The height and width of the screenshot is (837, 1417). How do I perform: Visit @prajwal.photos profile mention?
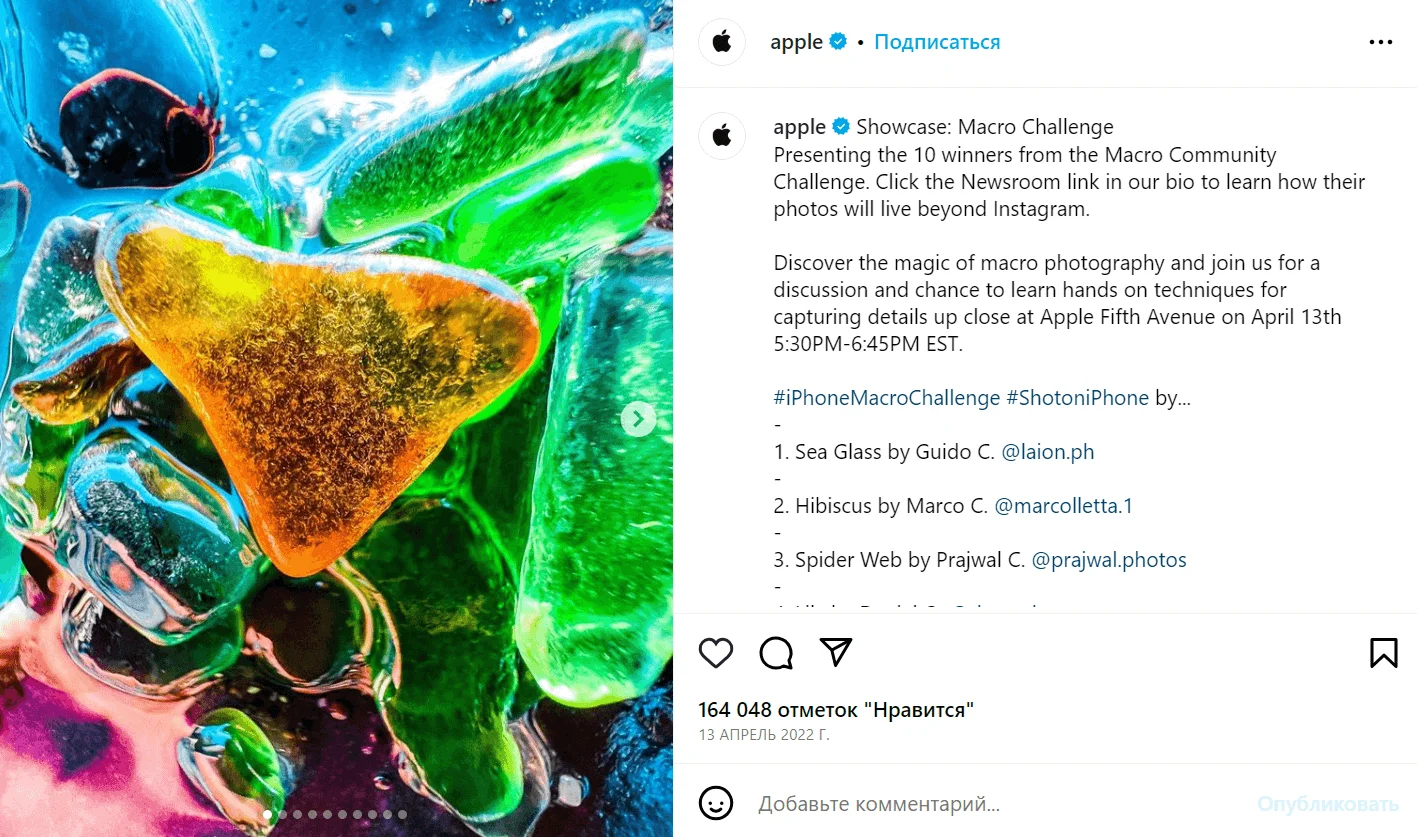[1108, 560]
